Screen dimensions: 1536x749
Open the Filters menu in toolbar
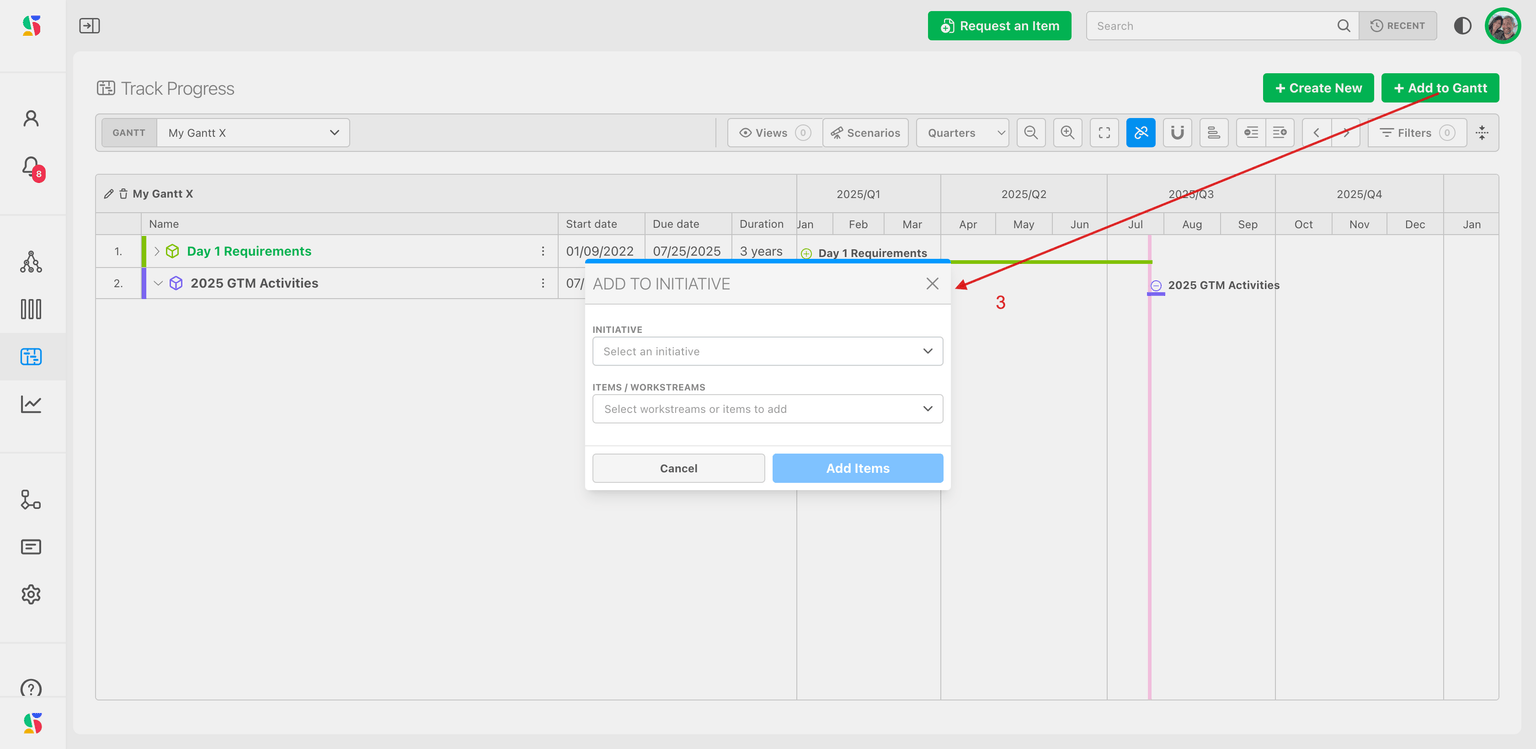(1416, 133)
